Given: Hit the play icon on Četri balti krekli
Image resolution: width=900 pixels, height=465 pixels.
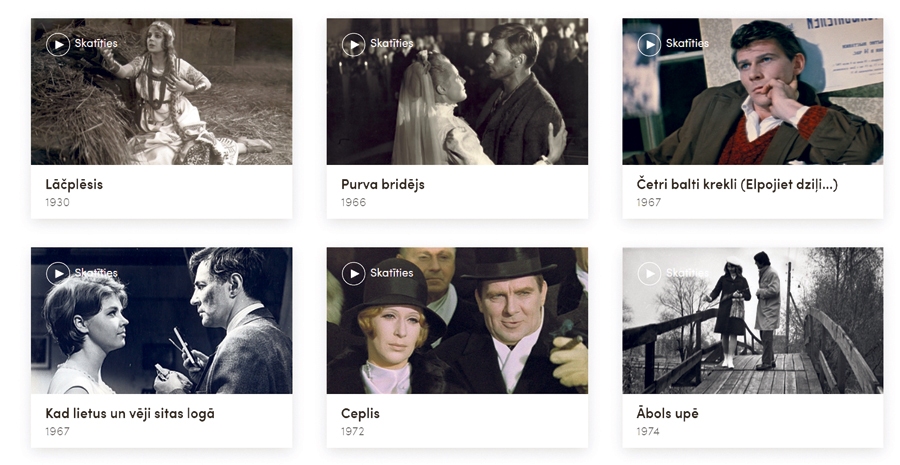Looking at the screenshot, I should point(650,44).
